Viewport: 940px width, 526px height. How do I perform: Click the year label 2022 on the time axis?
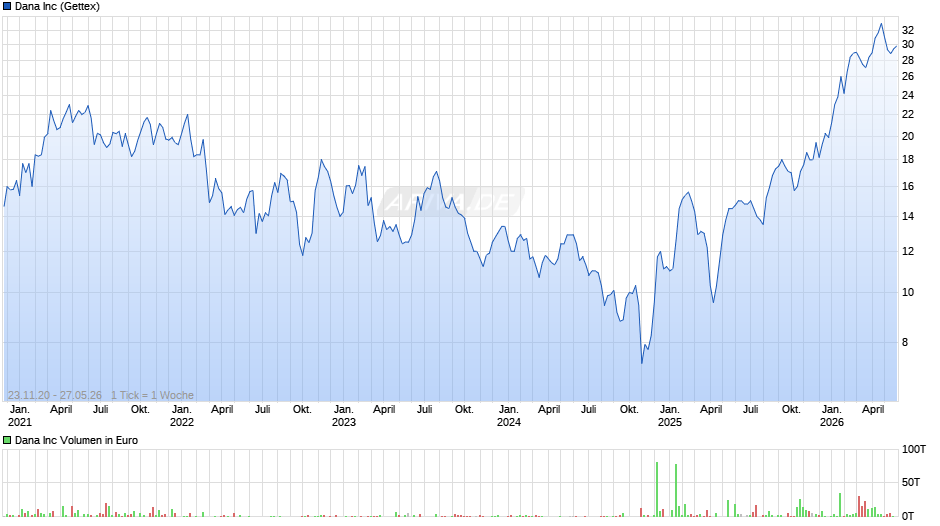click(x=182, y=422)
